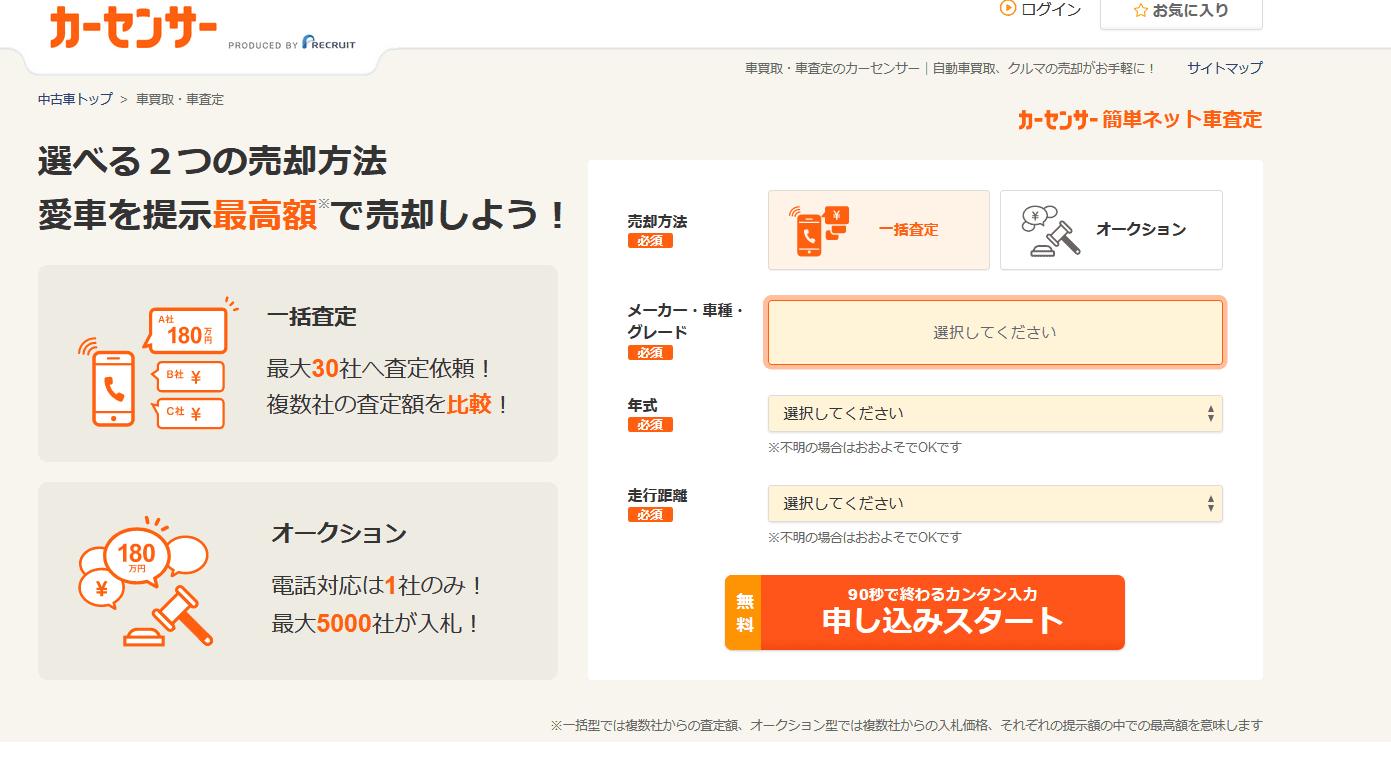
Task: Click the ログイン link
Action: coord(1044,11)
